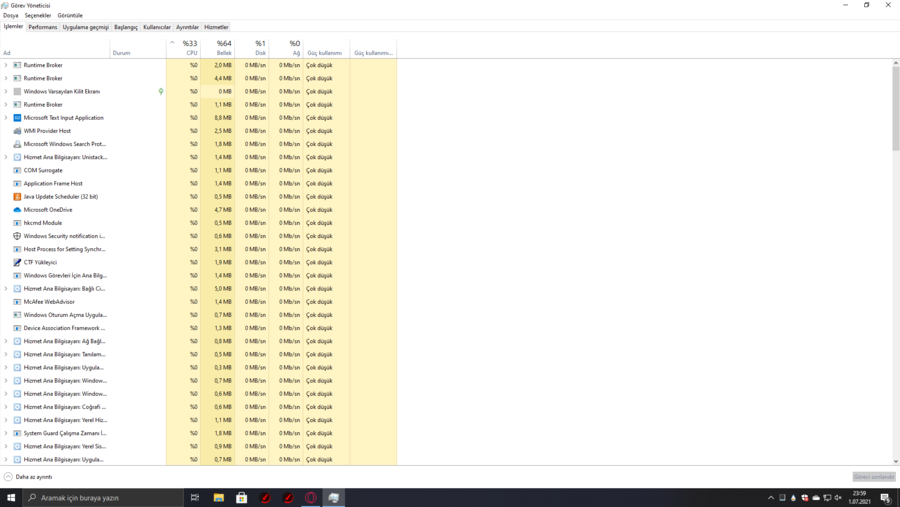Expand the System Guard Çalışma Zamanı row
This screenshot has width=900, height=507.
[x=6, y=433]
